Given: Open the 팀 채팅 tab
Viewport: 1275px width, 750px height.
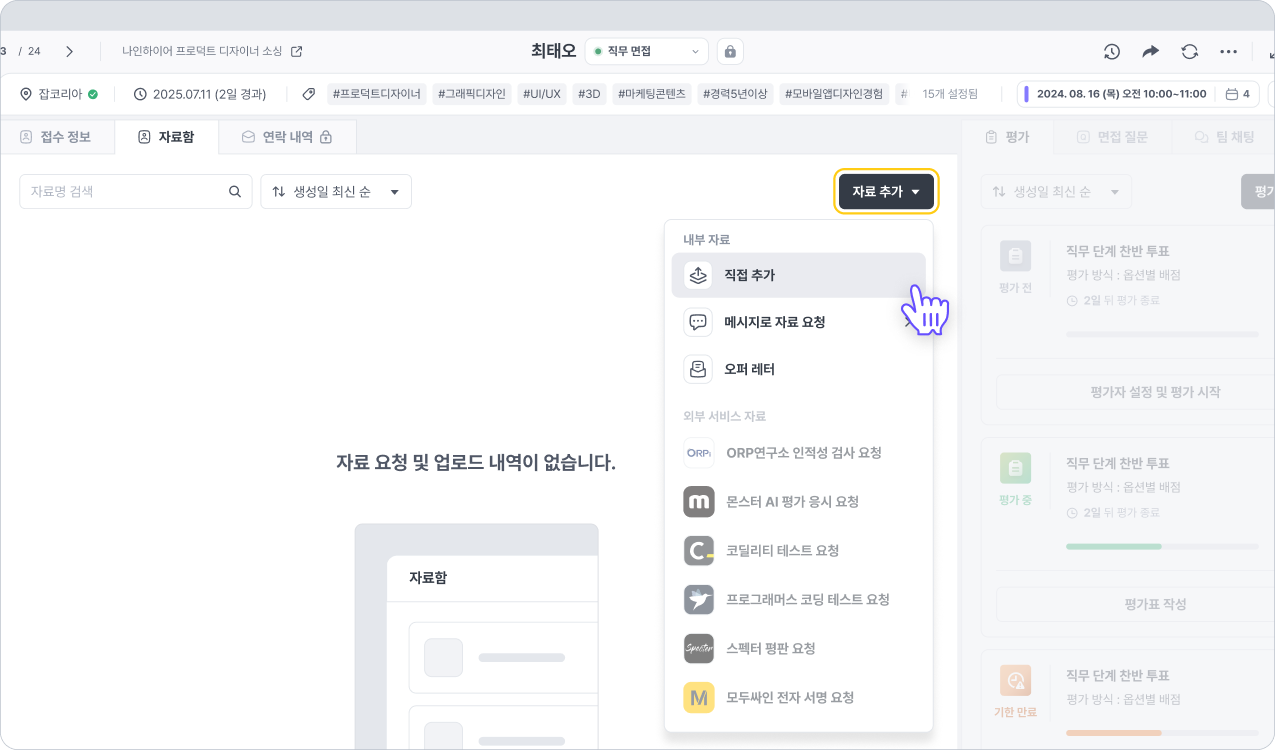Looking at the screenshot, I should (1225, 137).
